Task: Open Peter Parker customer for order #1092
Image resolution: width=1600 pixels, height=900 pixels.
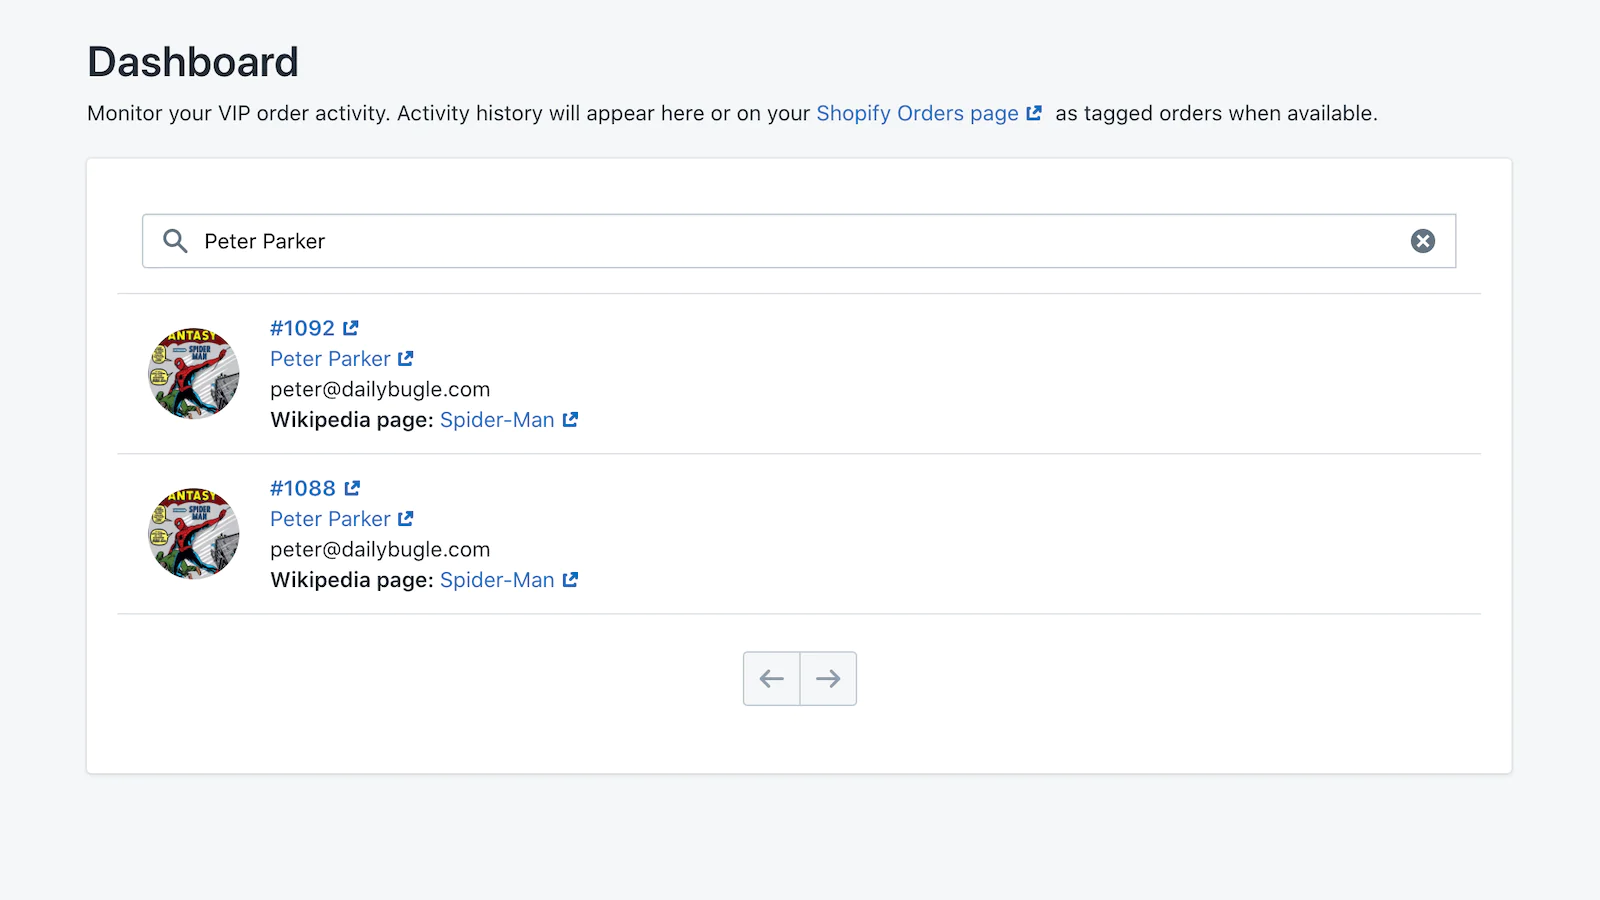Action: point(330,359)
